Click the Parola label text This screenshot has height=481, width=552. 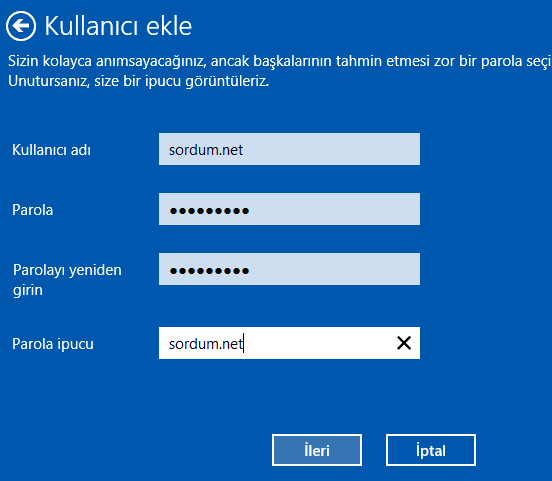pyautogui.click(x=33, y=210)
